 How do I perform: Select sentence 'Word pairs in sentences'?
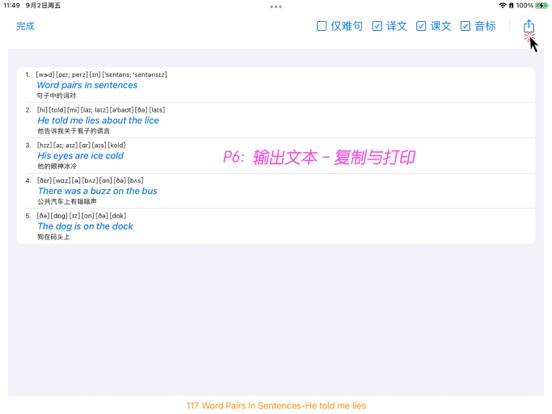(87, 85)
